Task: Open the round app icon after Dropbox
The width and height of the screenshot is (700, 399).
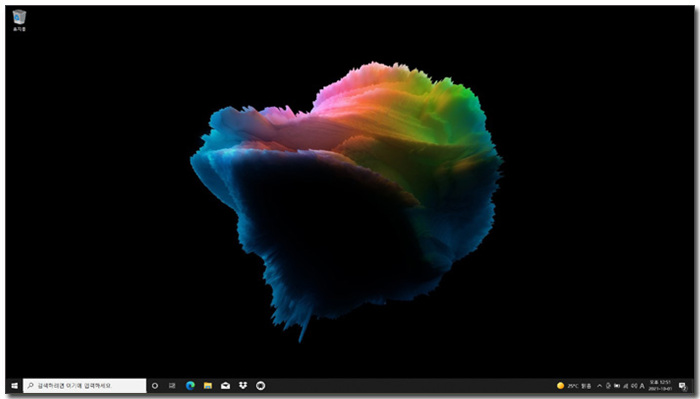Action: 261,386
